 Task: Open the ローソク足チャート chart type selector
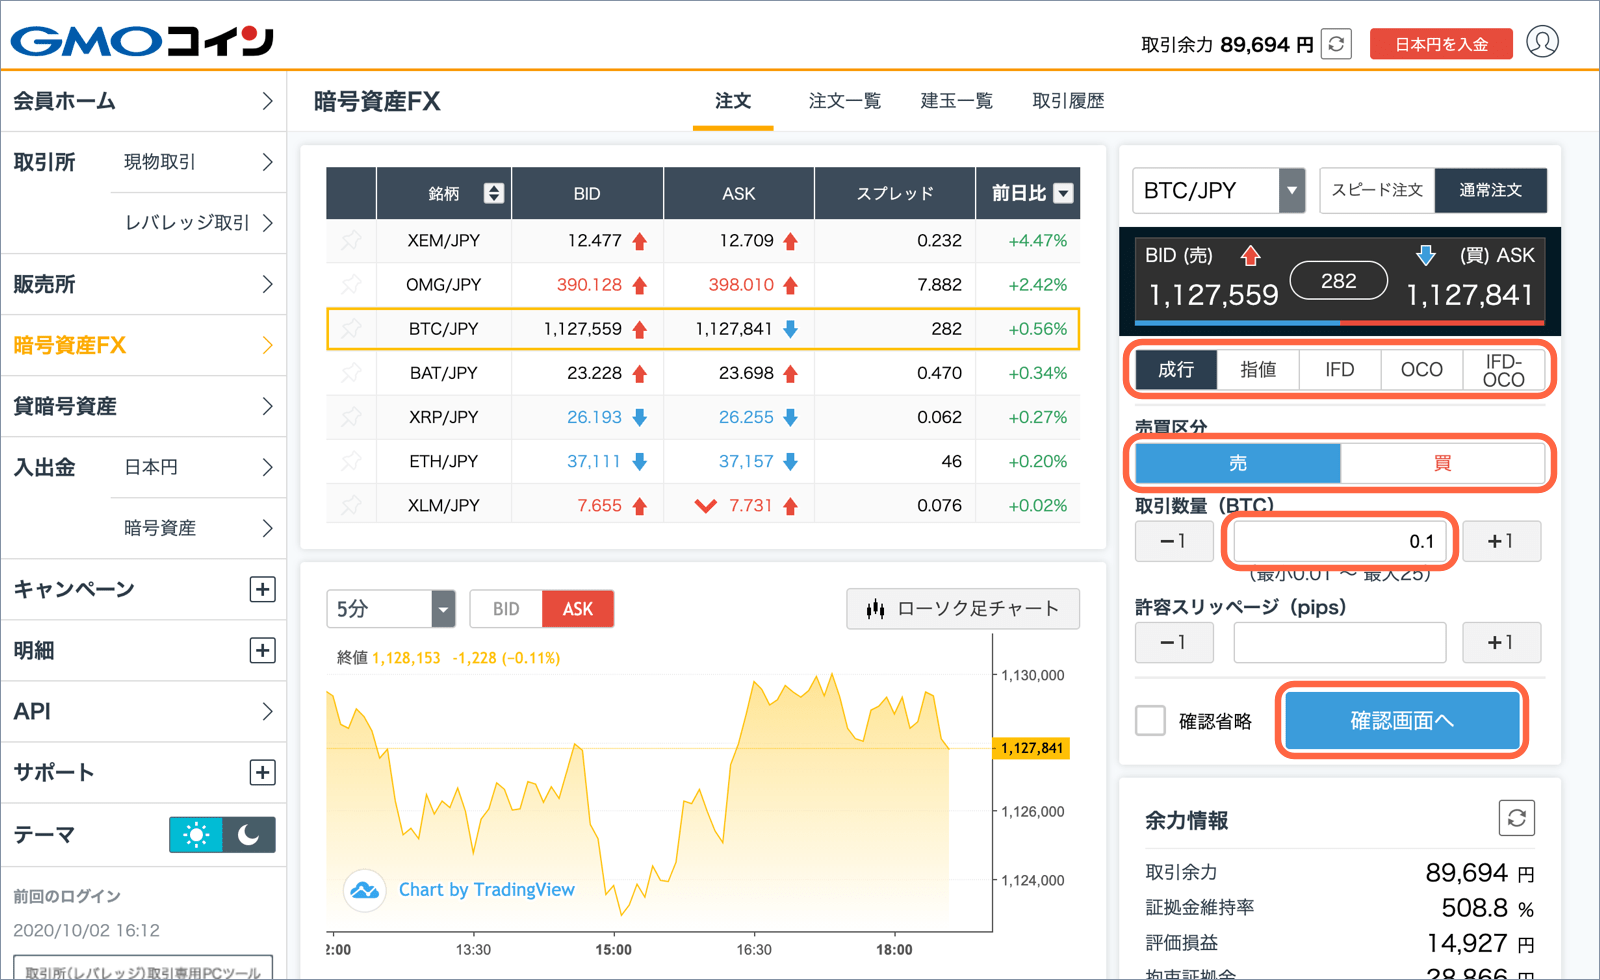[x=963, y=608]
